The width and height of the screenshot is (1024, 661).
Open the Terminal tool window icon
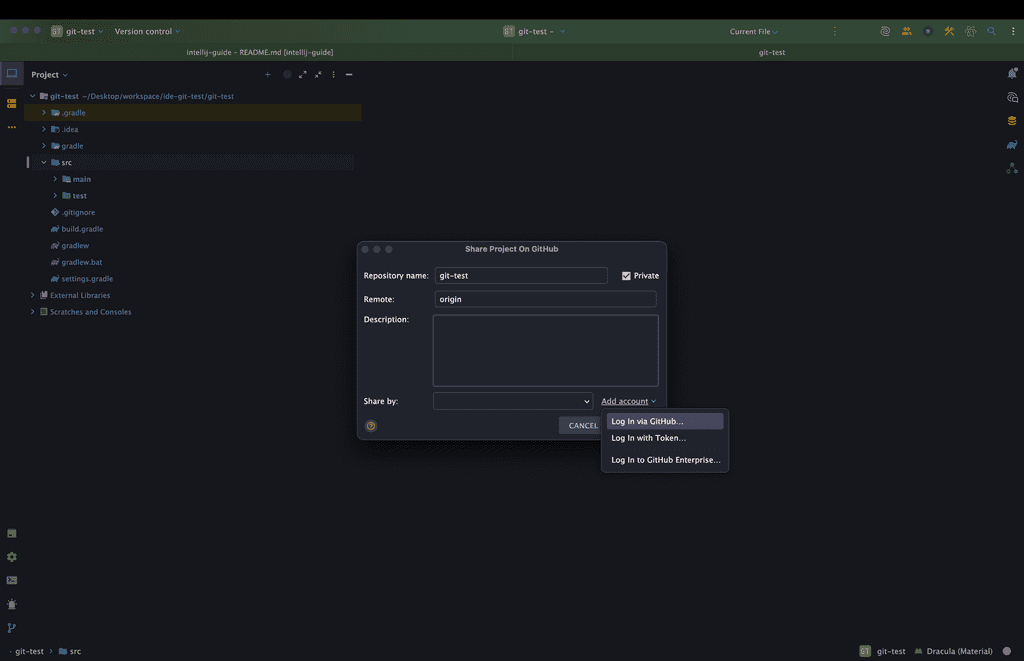[x=12, y=580]
